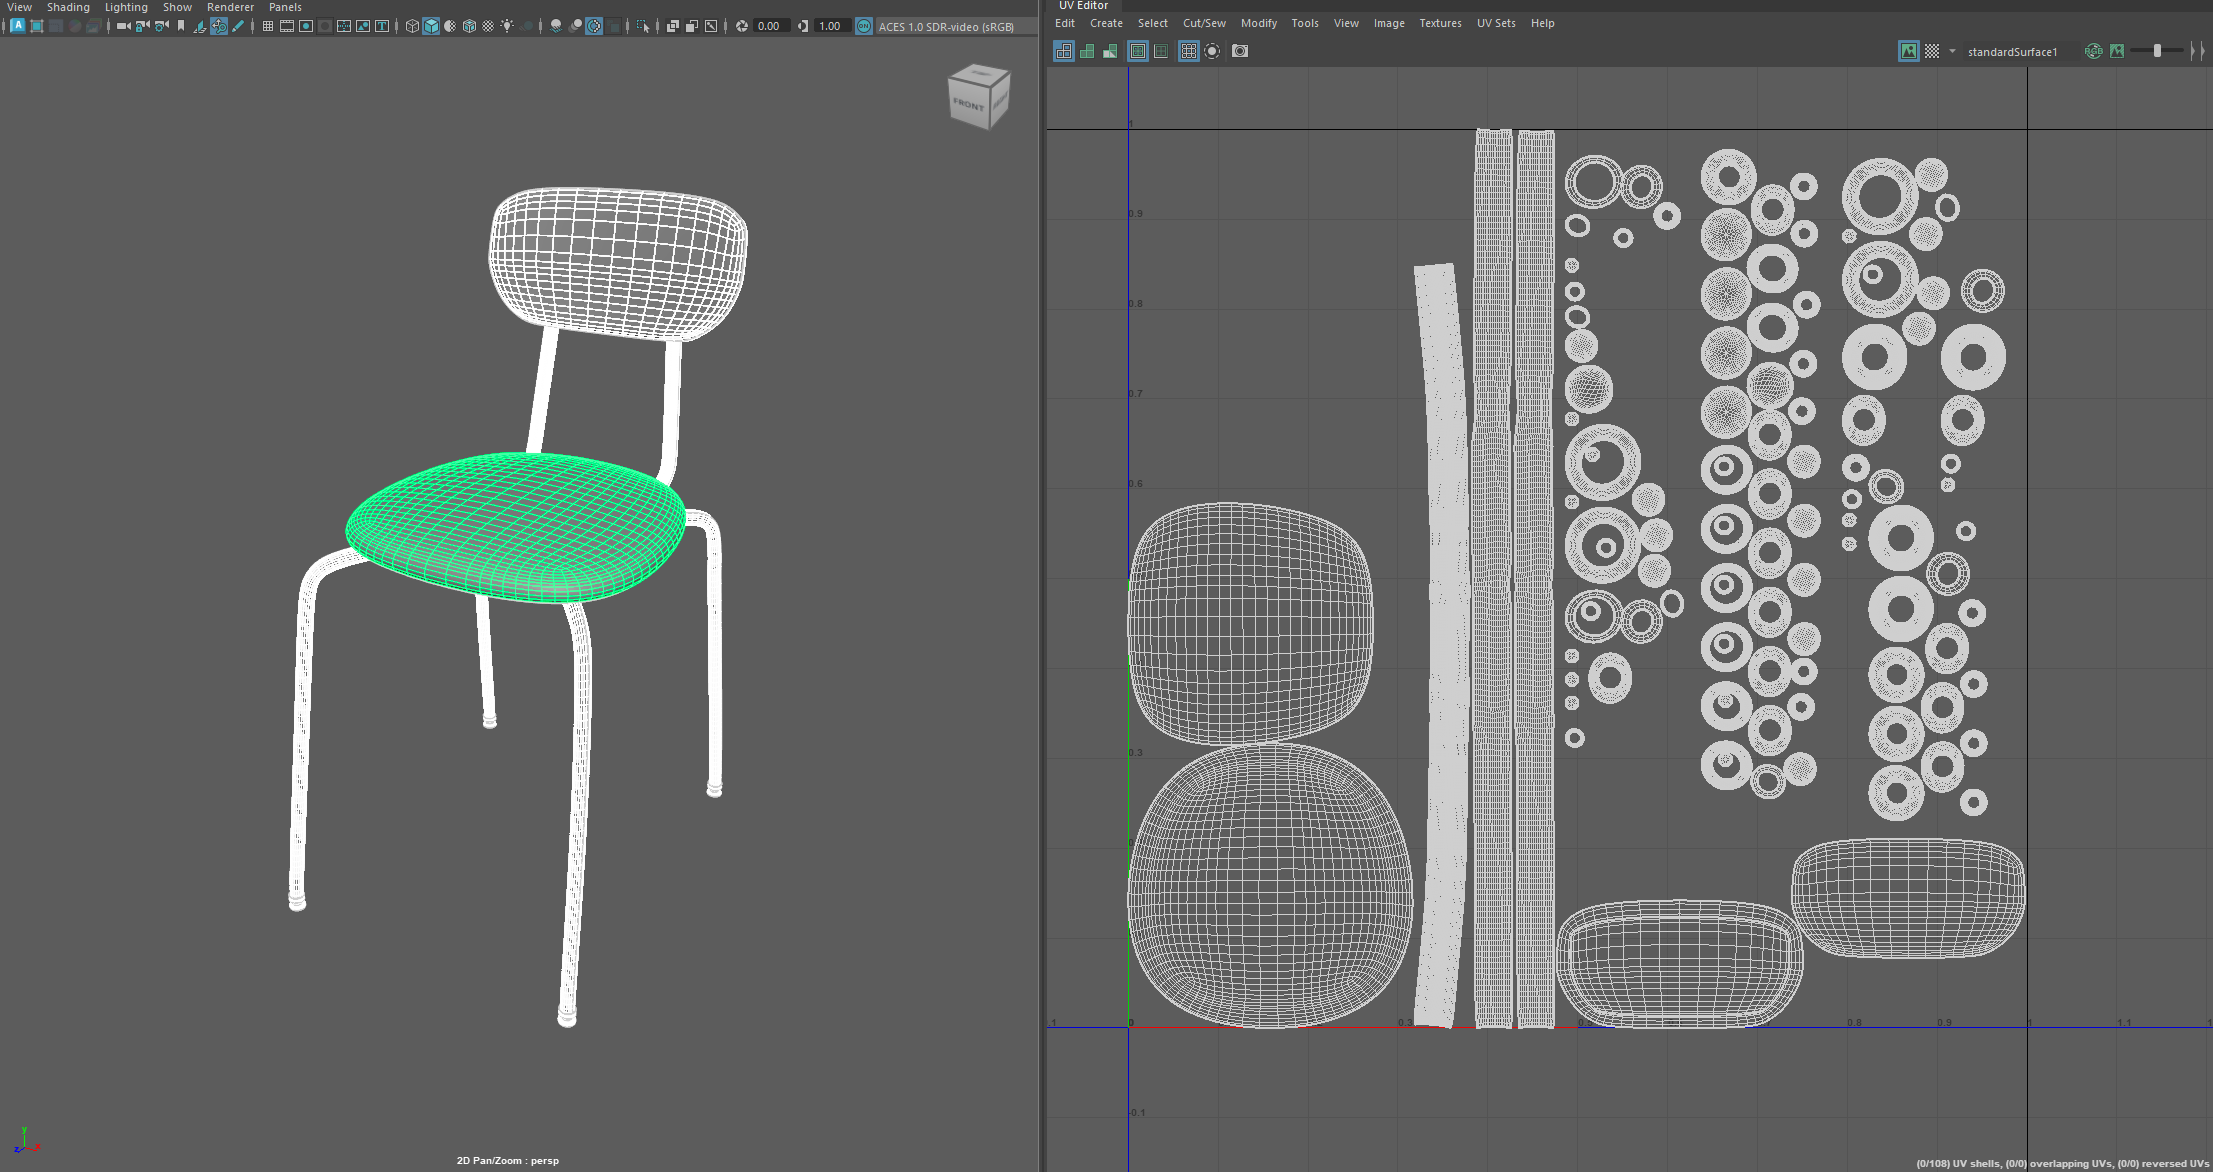The image size is (2213, 1172).
Task: Toggle 2D Pan/Zoom icon
Action: point(219,26)
